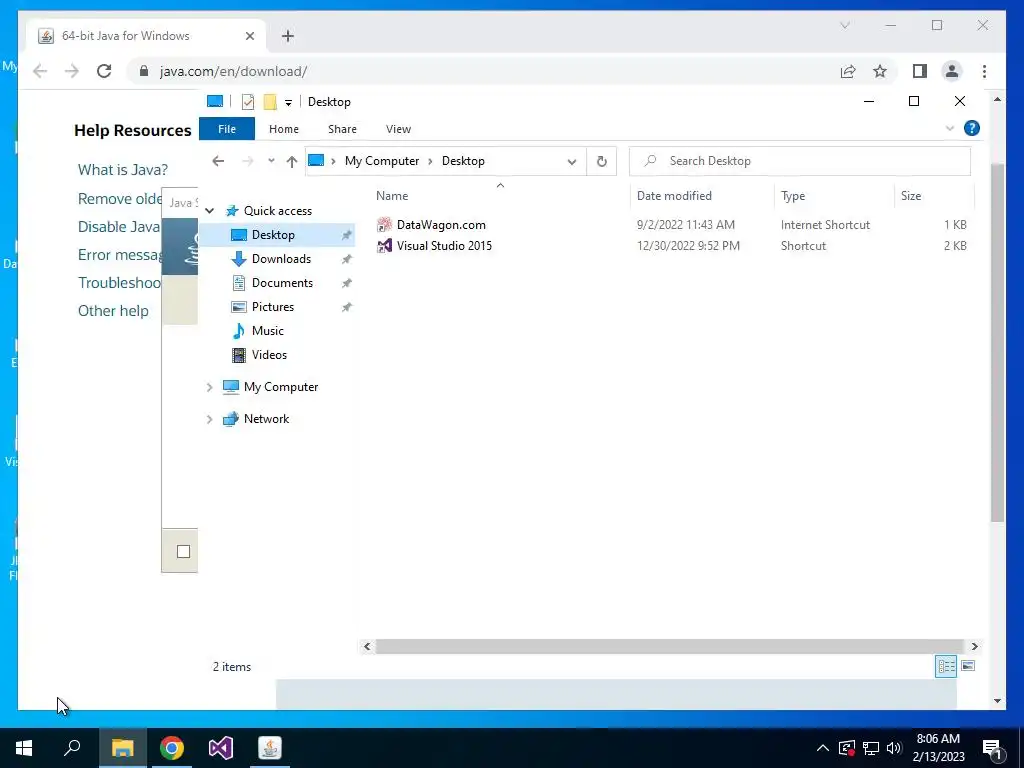Open a new Chrome tab
Viewport: 1024px width, 768px height.
[288, 36]
